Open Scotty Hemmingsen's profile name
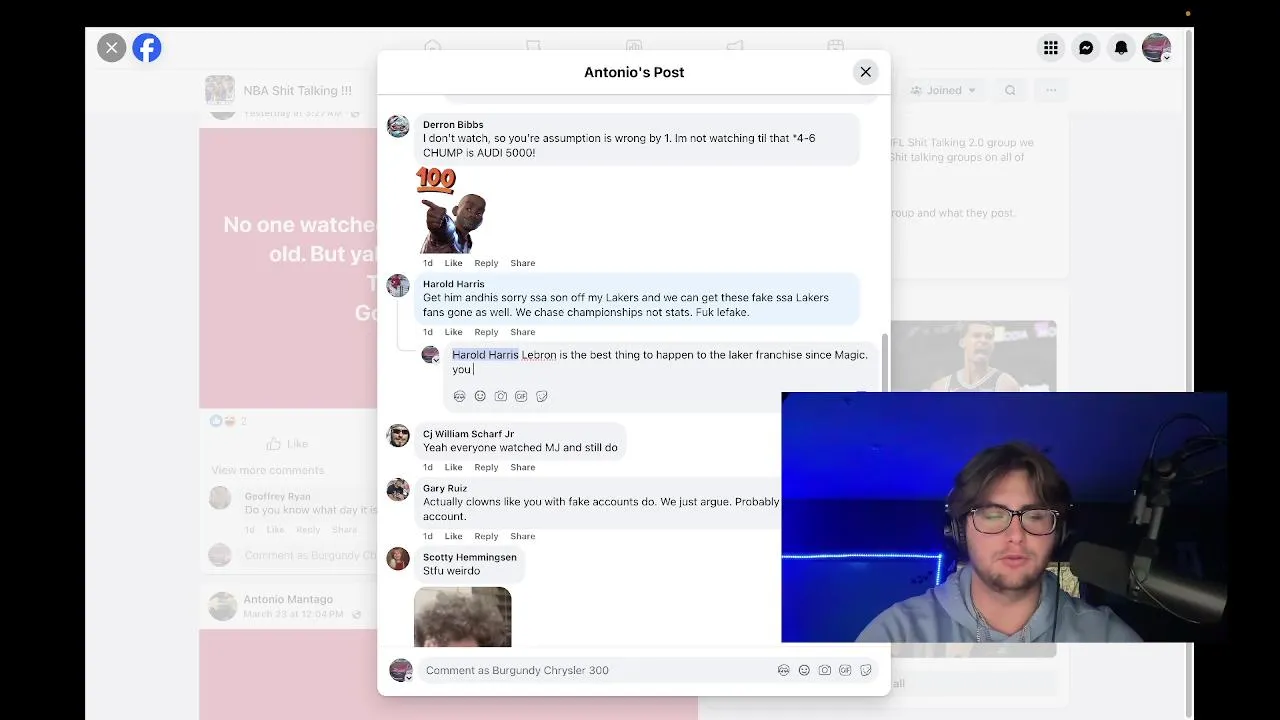Screen dimensions: 1280x720 [470, 557]
